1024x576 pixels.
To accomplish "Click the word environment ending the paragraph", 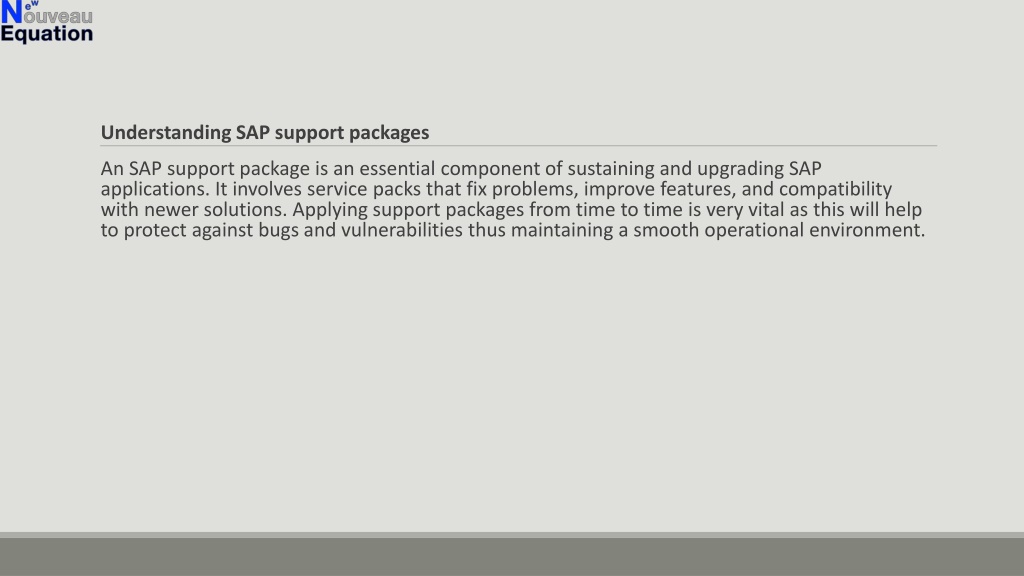I will pos(867,230).
